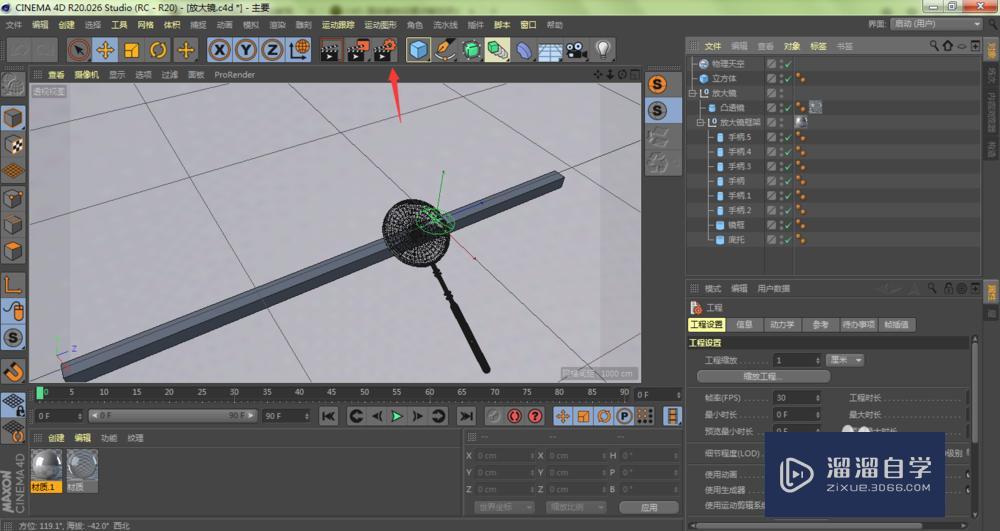Toggle the Z axis lock
1000x531 pixels.
coord(272,50)
